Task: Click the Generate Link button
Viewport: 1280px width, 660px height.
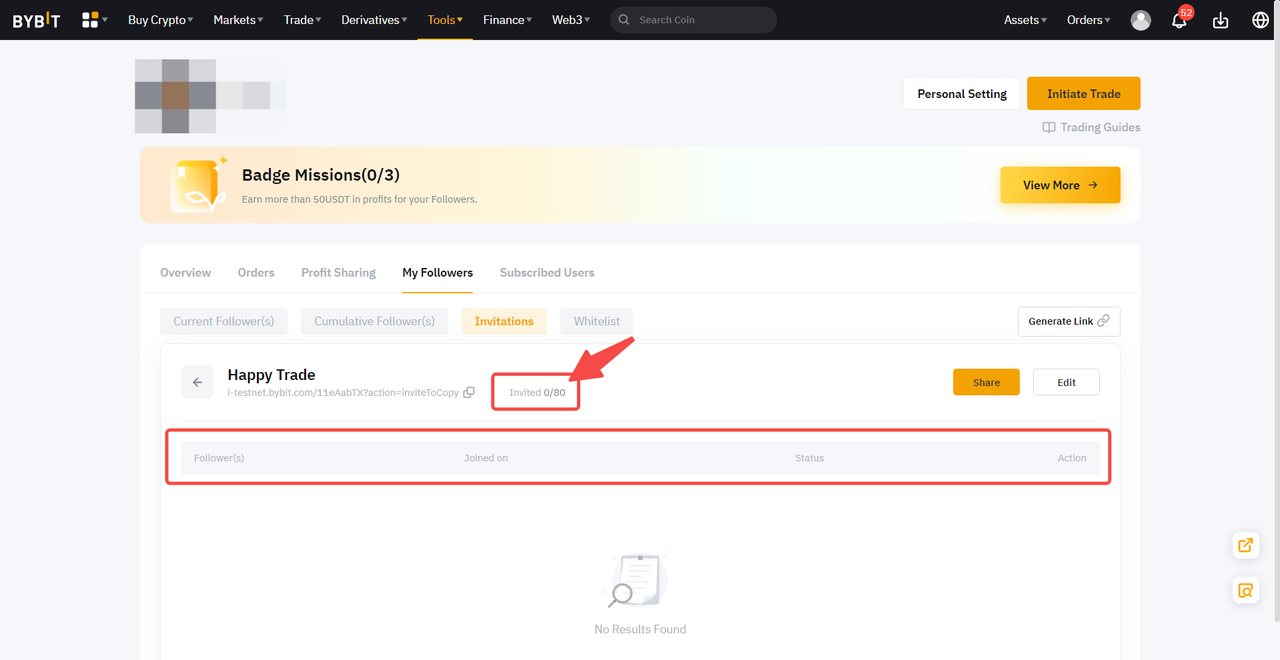Action: [x=1068, y=321]
